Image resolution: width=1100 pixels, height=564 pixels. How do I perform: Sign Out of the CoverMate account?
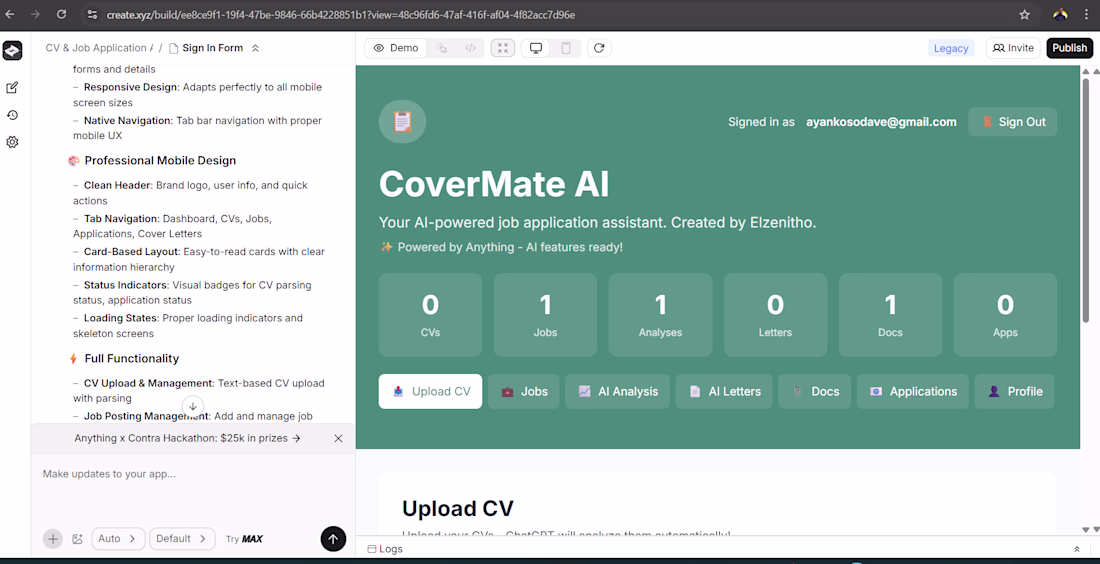click(1012, 121)
